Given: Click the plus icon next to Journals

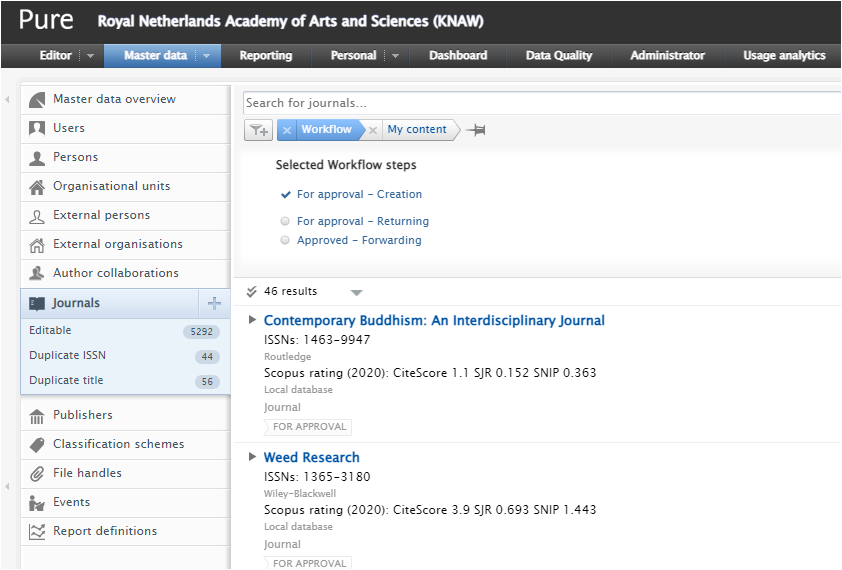Looking at the screenshot, I should coord(214,303).
